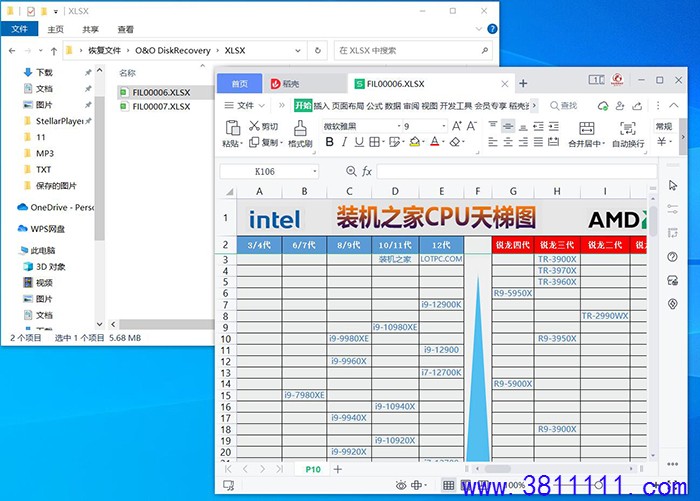Click the red font color A
Image resolution: width=700 pixels, height=501 pixels.
coord(435,142)
